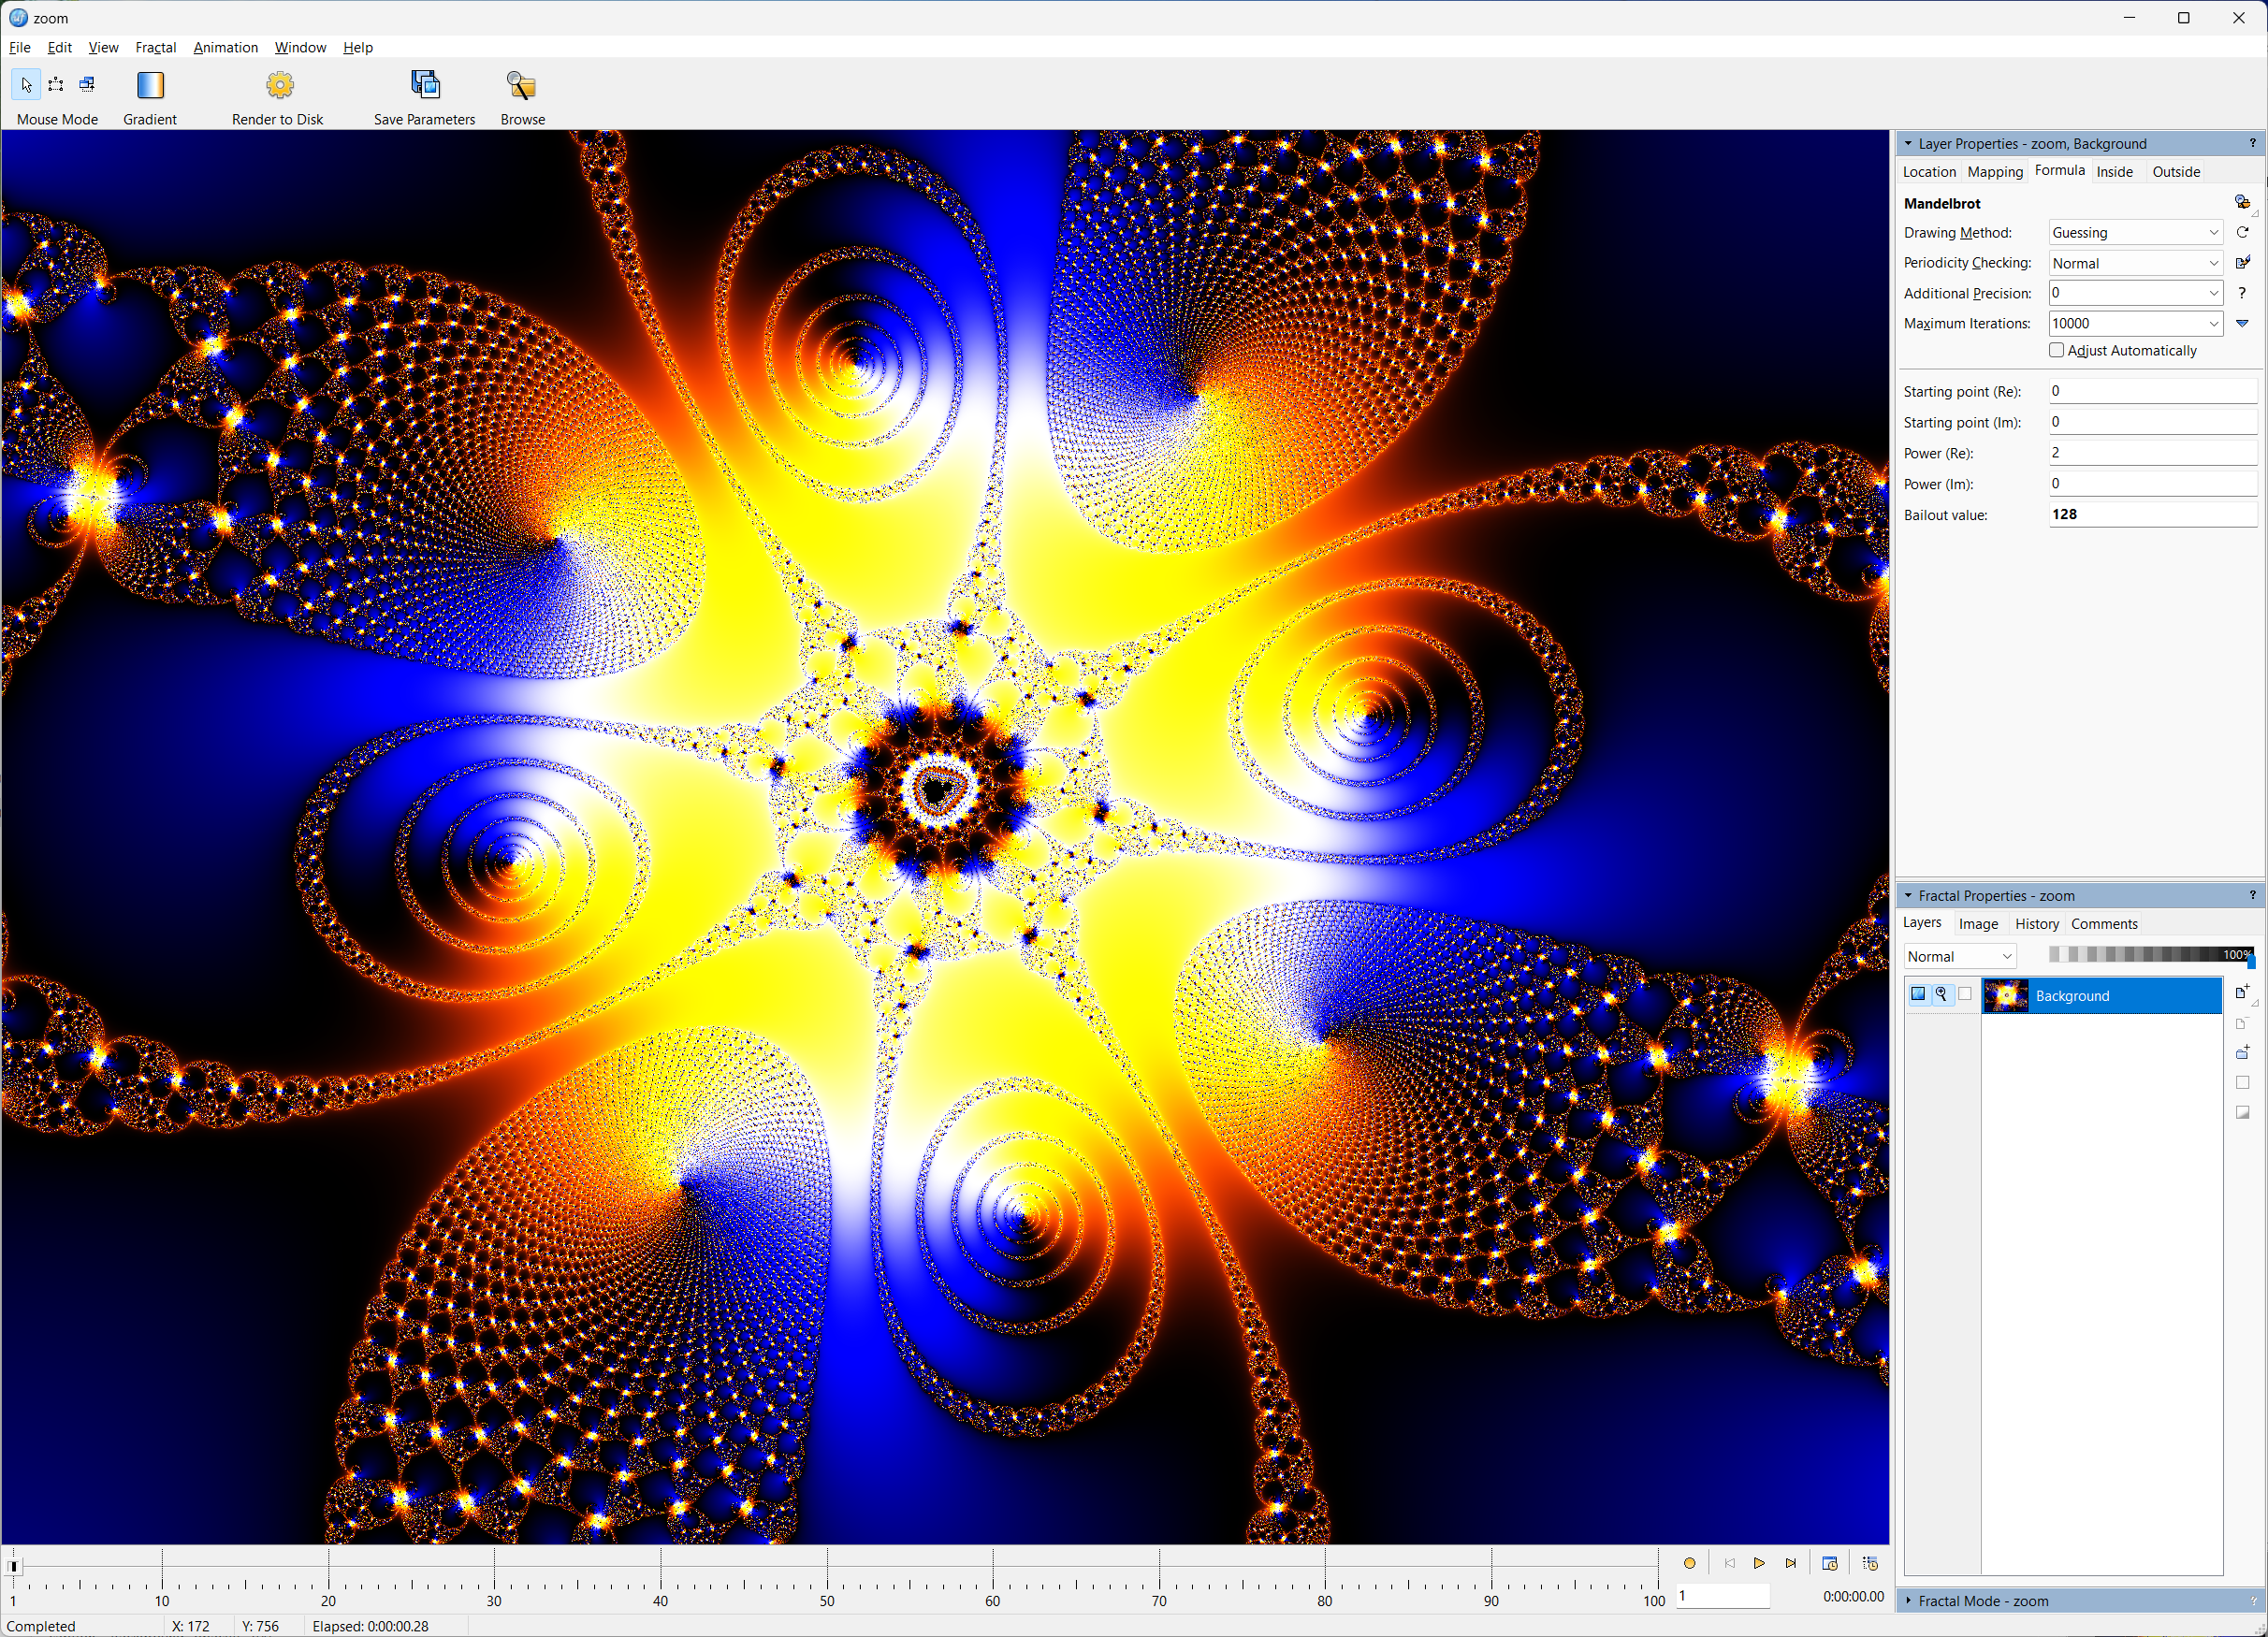This screenshot has height=1637, width=2268.
Task: Open the Gradient editor from the toolbar
Action: [150, 86]
